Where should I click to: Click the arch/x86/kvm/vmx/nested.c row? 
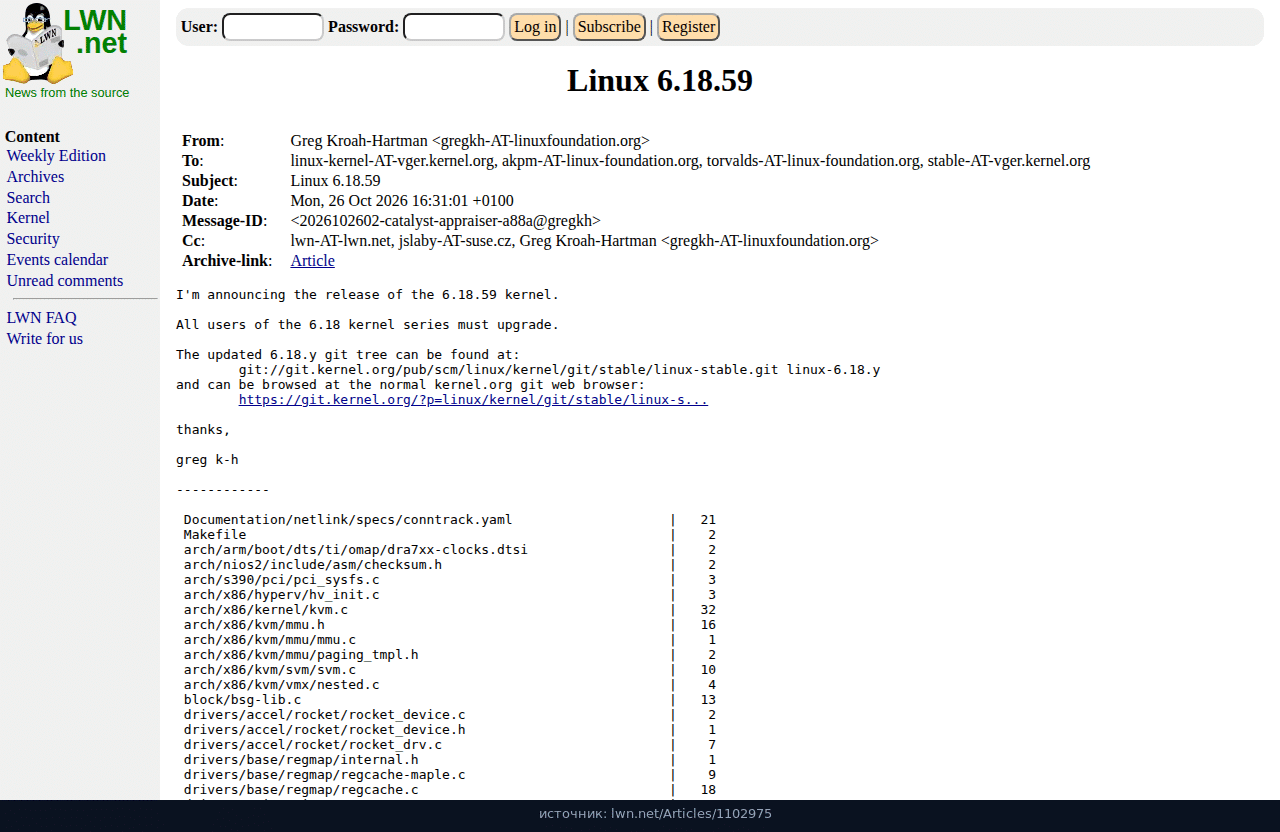[x=450, y=685]
